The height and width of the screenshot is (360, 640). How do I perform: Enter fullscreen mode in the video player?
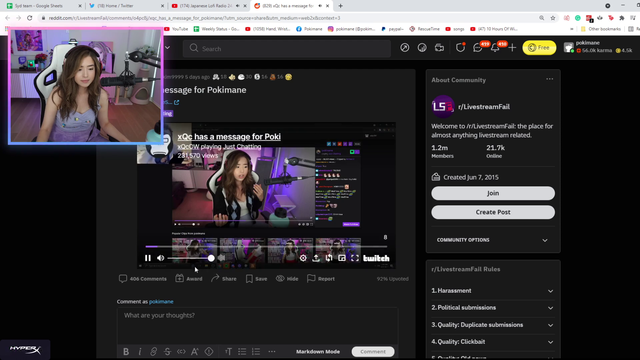[355, 258]
